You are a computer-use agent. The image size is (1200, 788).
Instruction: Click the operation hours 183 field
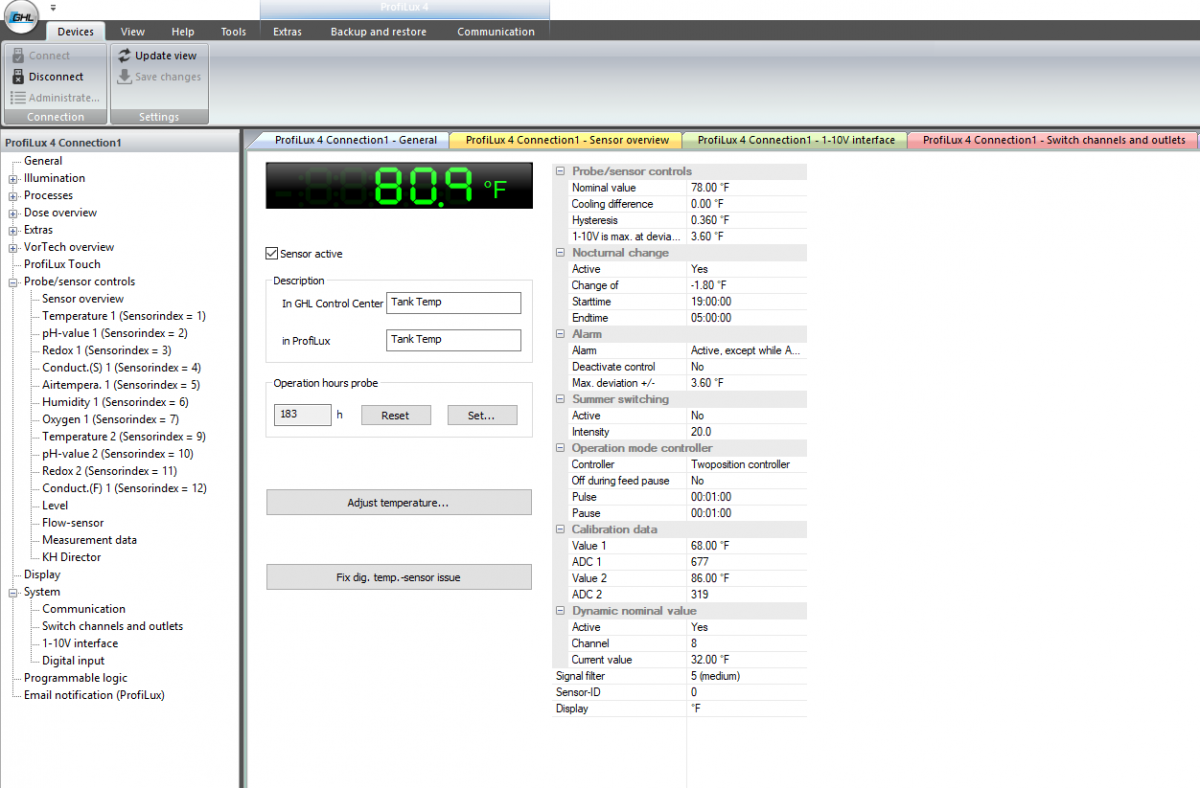click(x=302, y=415)
